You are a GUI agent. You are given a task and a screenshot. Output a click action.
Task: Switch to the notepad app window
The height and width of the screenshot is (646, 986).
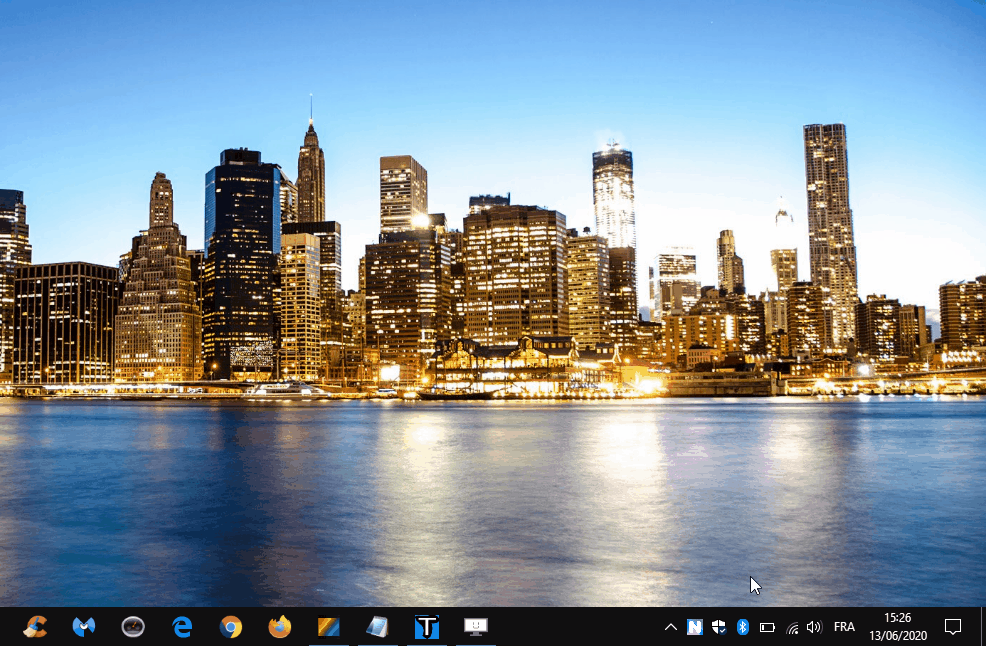click(x=377, y=627)
